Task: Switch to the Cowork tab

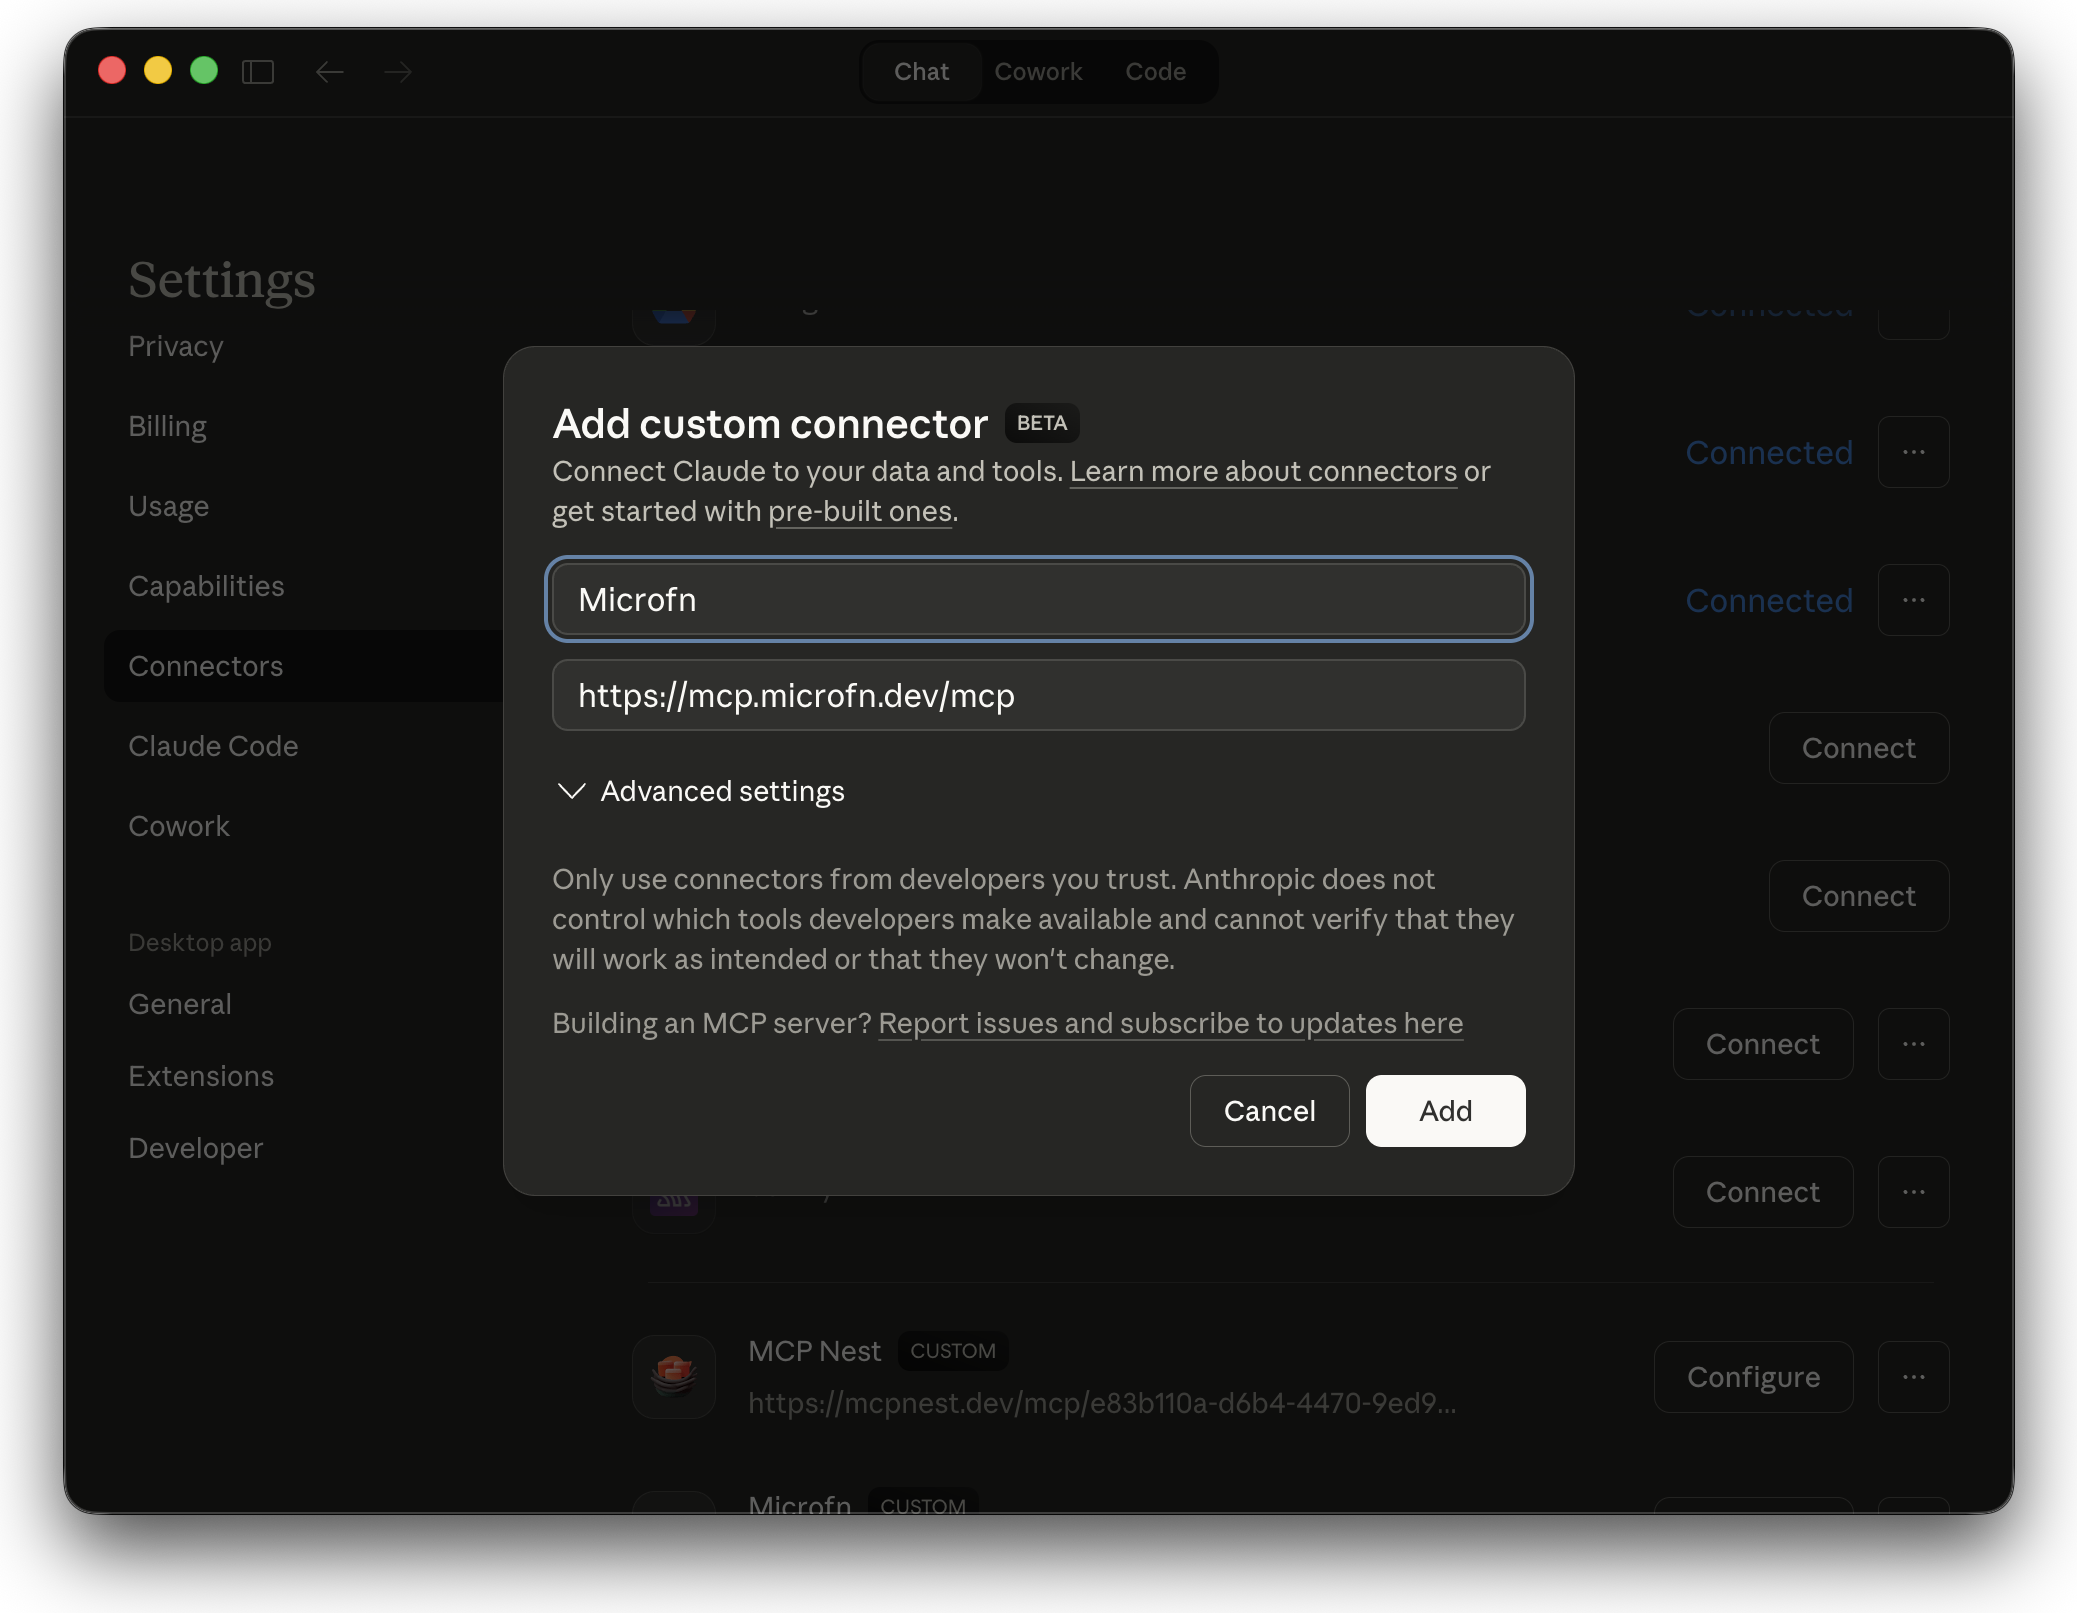Action: coord(1038,72)
